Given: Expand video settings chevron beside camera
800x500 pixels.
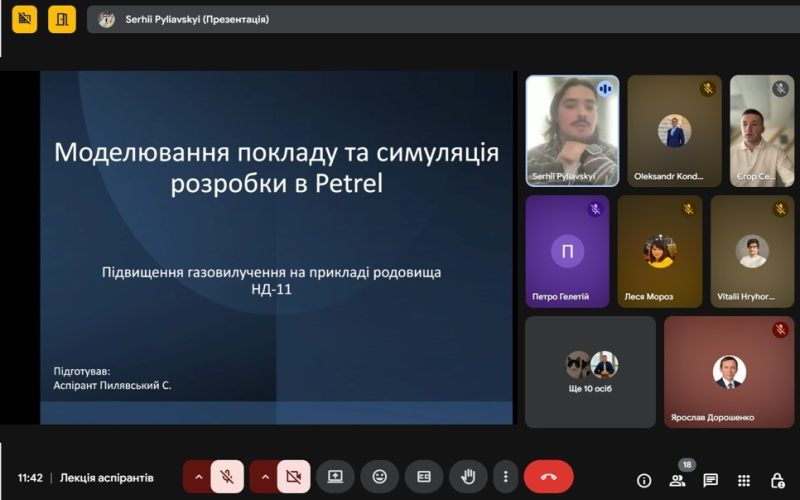Looking at the screenshot, I should click(265, 477).
